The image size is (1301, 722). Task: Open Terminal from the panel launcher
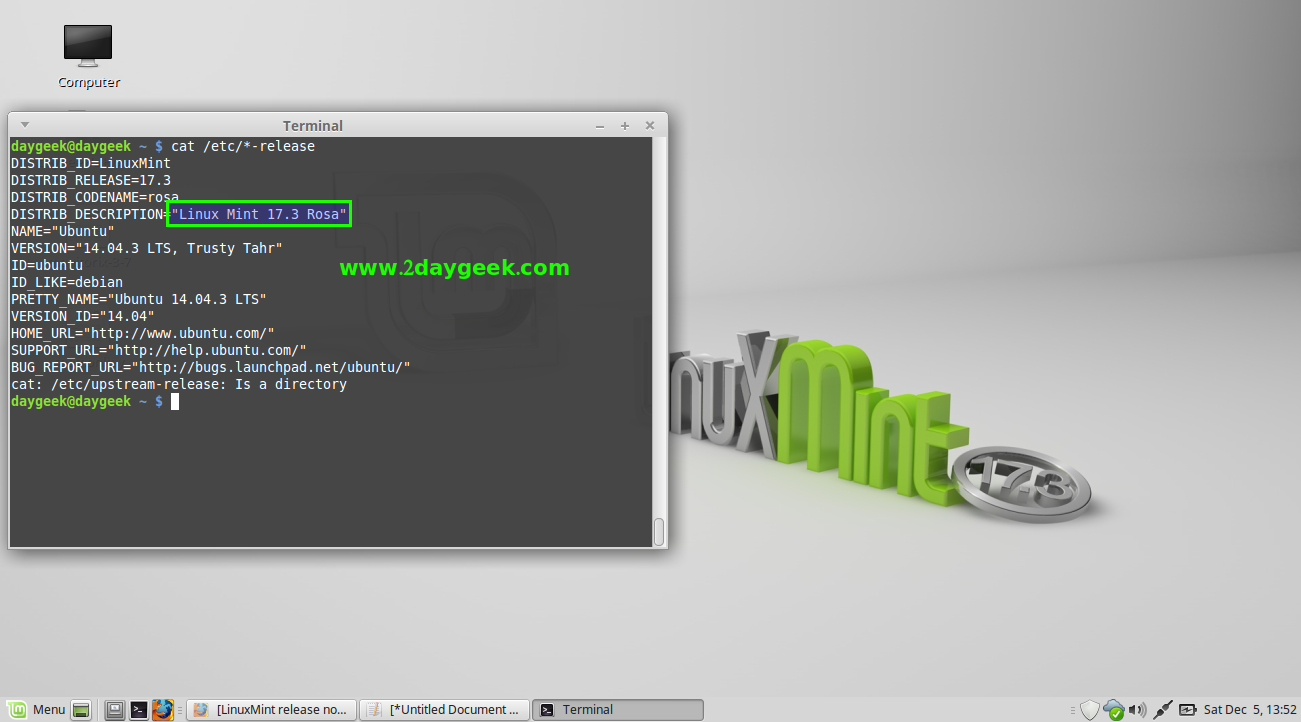coord(139,710)
